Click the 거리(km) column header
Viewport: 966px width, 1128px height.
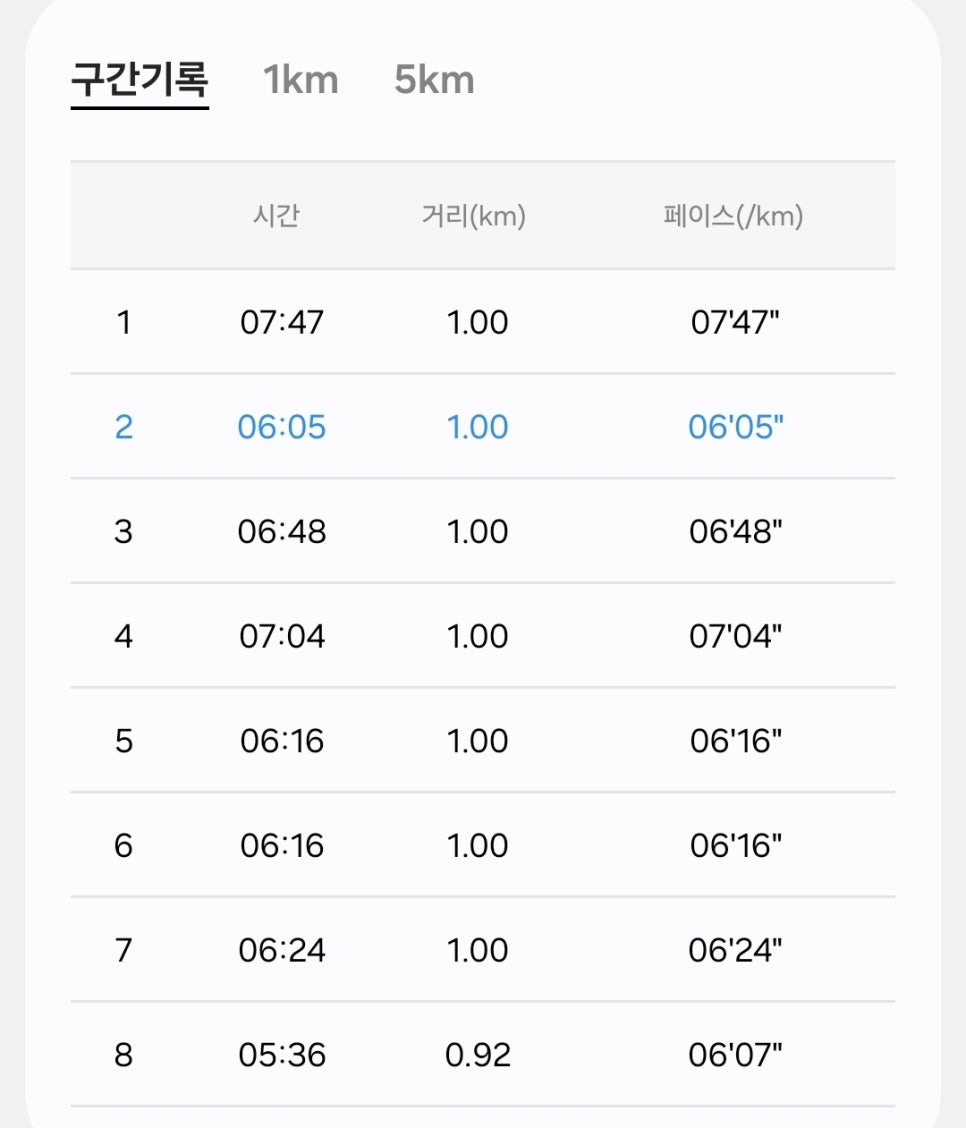tap(474, 216)
